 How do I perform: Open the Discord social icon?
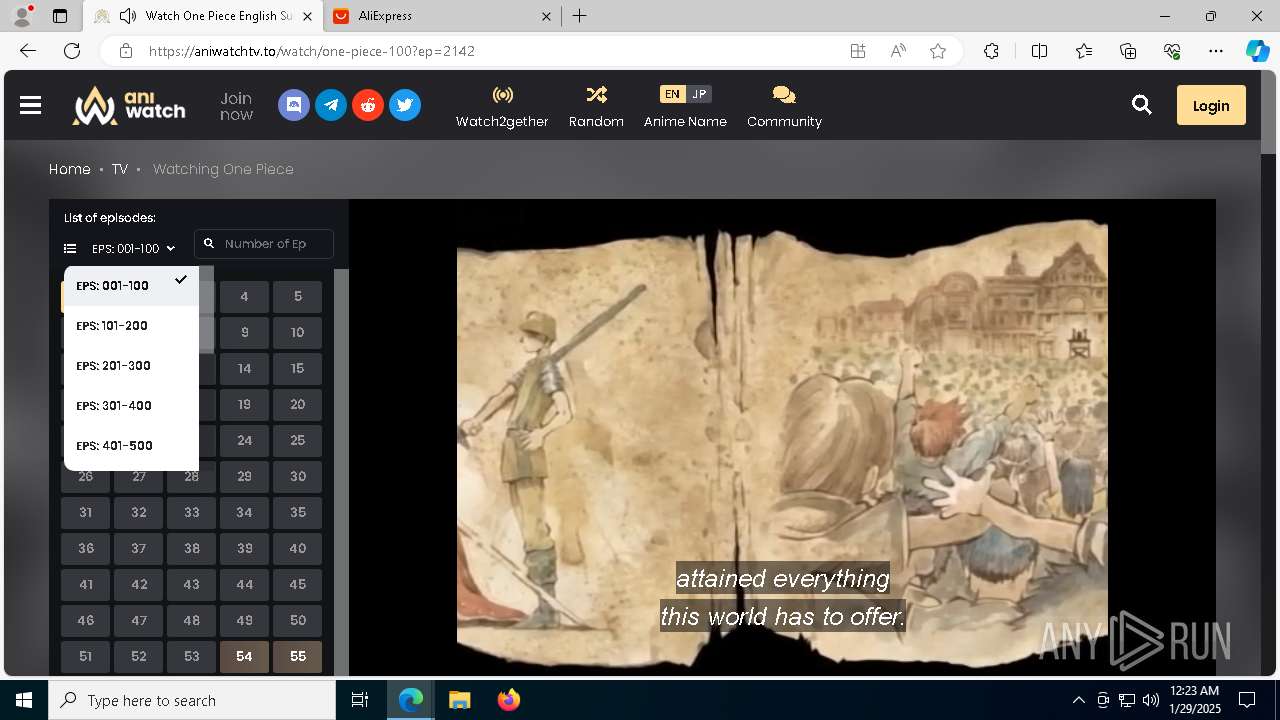294,105
